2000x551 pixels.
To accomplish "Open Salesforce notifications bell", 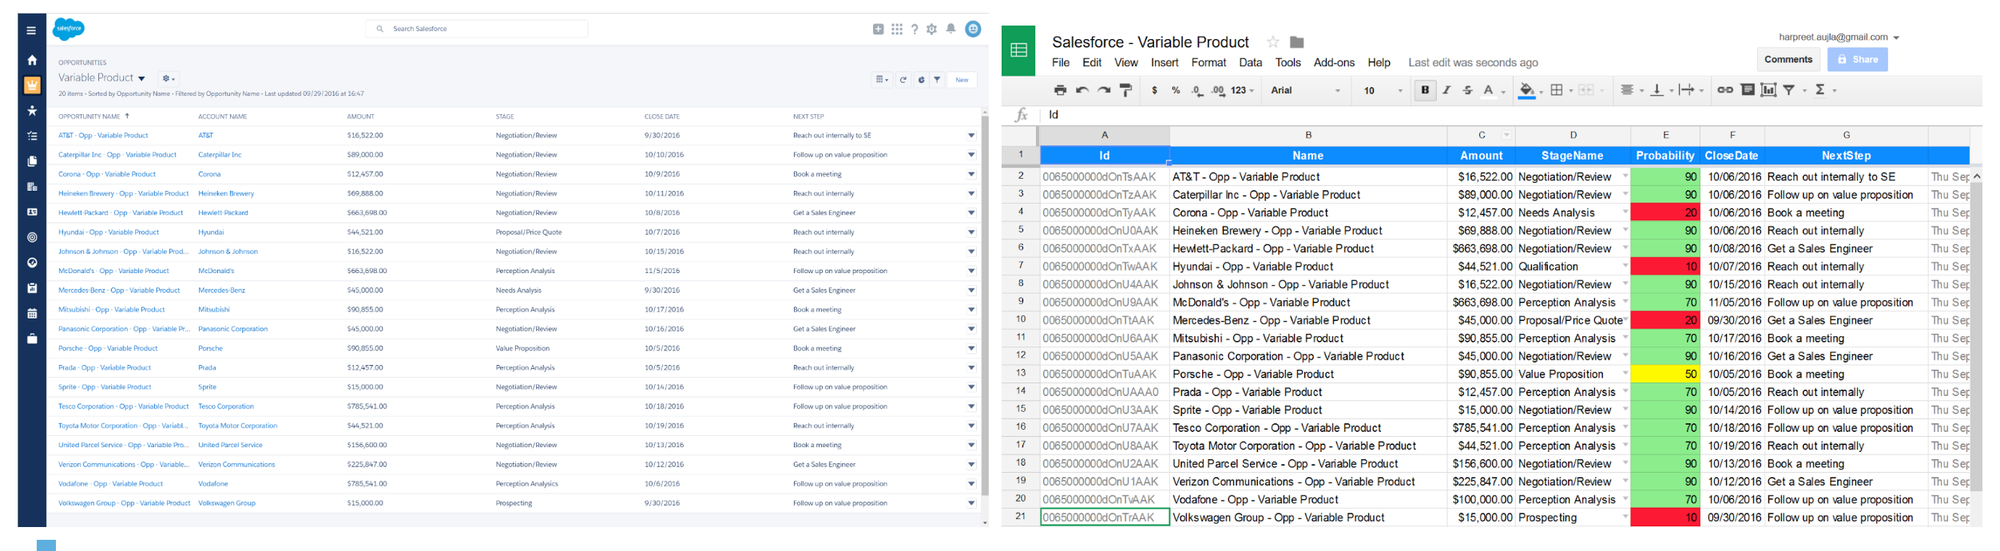I will (x=951, y=29).
